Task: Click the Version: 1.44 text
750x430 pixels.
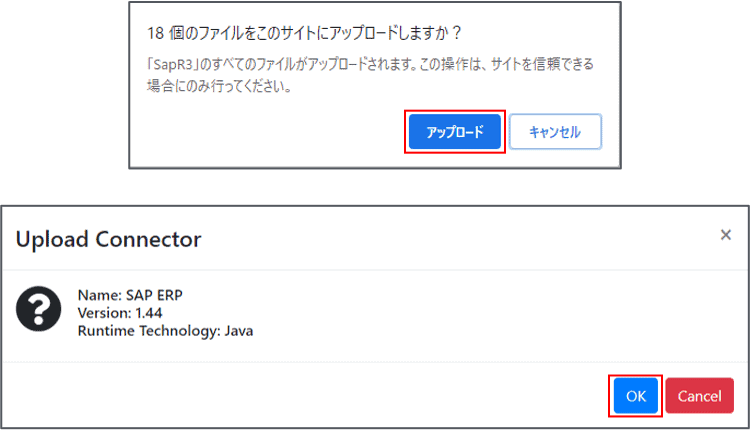Action: (120, 312)
